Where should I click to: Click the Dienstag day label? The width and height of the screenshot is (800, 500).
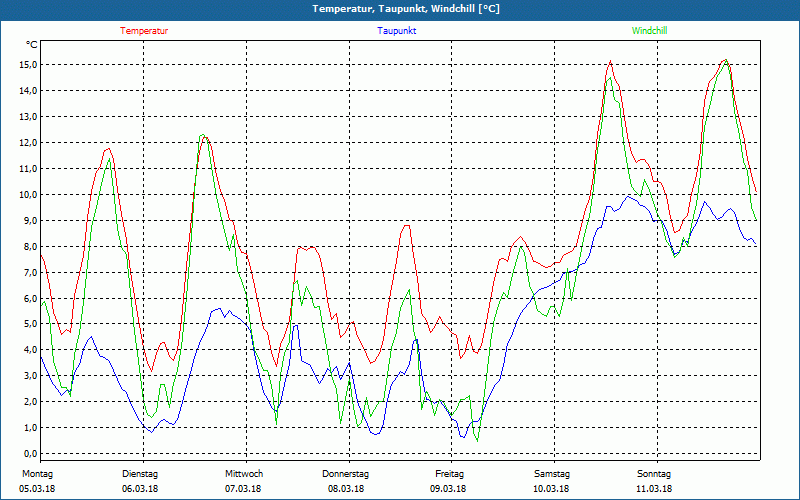[x=140, y=474]
